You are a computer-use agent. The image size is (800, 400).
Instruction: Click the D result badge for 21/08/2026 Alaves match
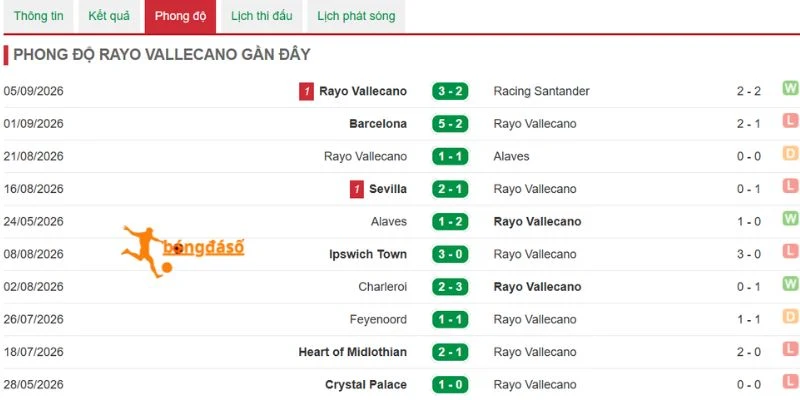click(790, 154)
